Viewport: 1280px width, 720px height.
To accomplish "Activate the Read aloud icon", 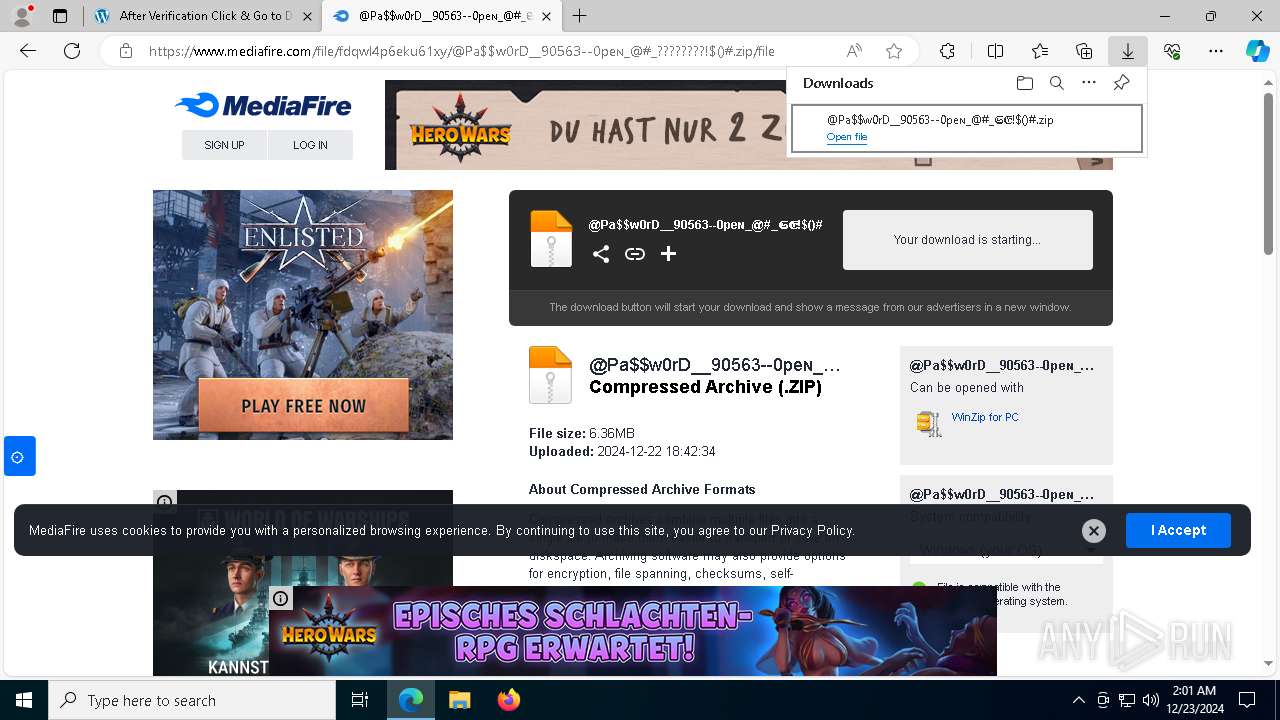I will pyautogui.click(x=854, y=51).
